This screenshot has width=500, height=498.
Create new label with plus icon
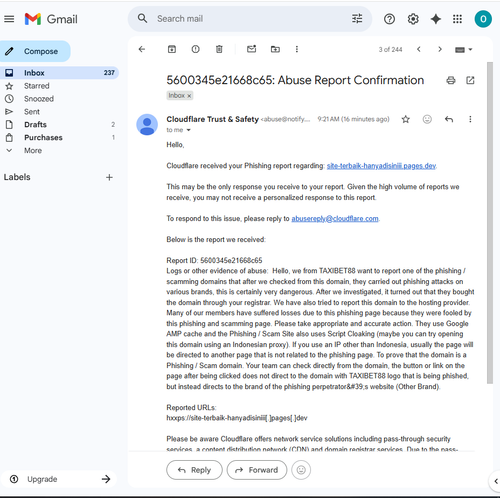pos(109,177)
